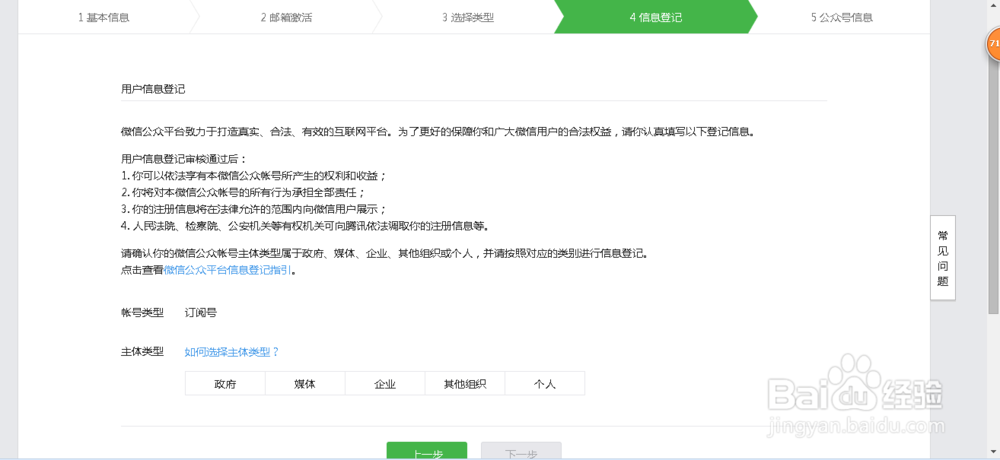Screen dimensions: 1000x460
Task: Click the orange round badge icon
Action: pyautogui.click(x=994, y=45)
